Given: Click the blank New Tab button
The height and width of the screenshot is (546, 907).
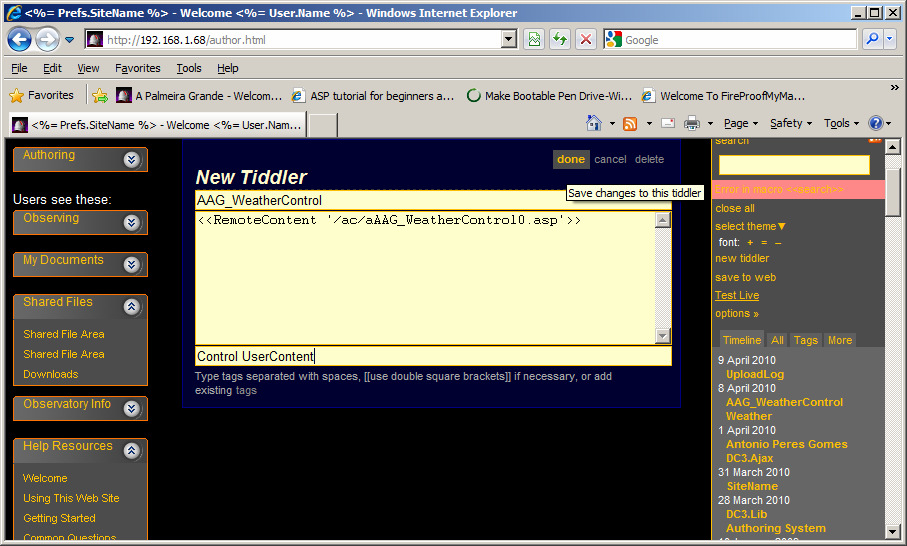Looking at the screenshot, I should point(322,125).
